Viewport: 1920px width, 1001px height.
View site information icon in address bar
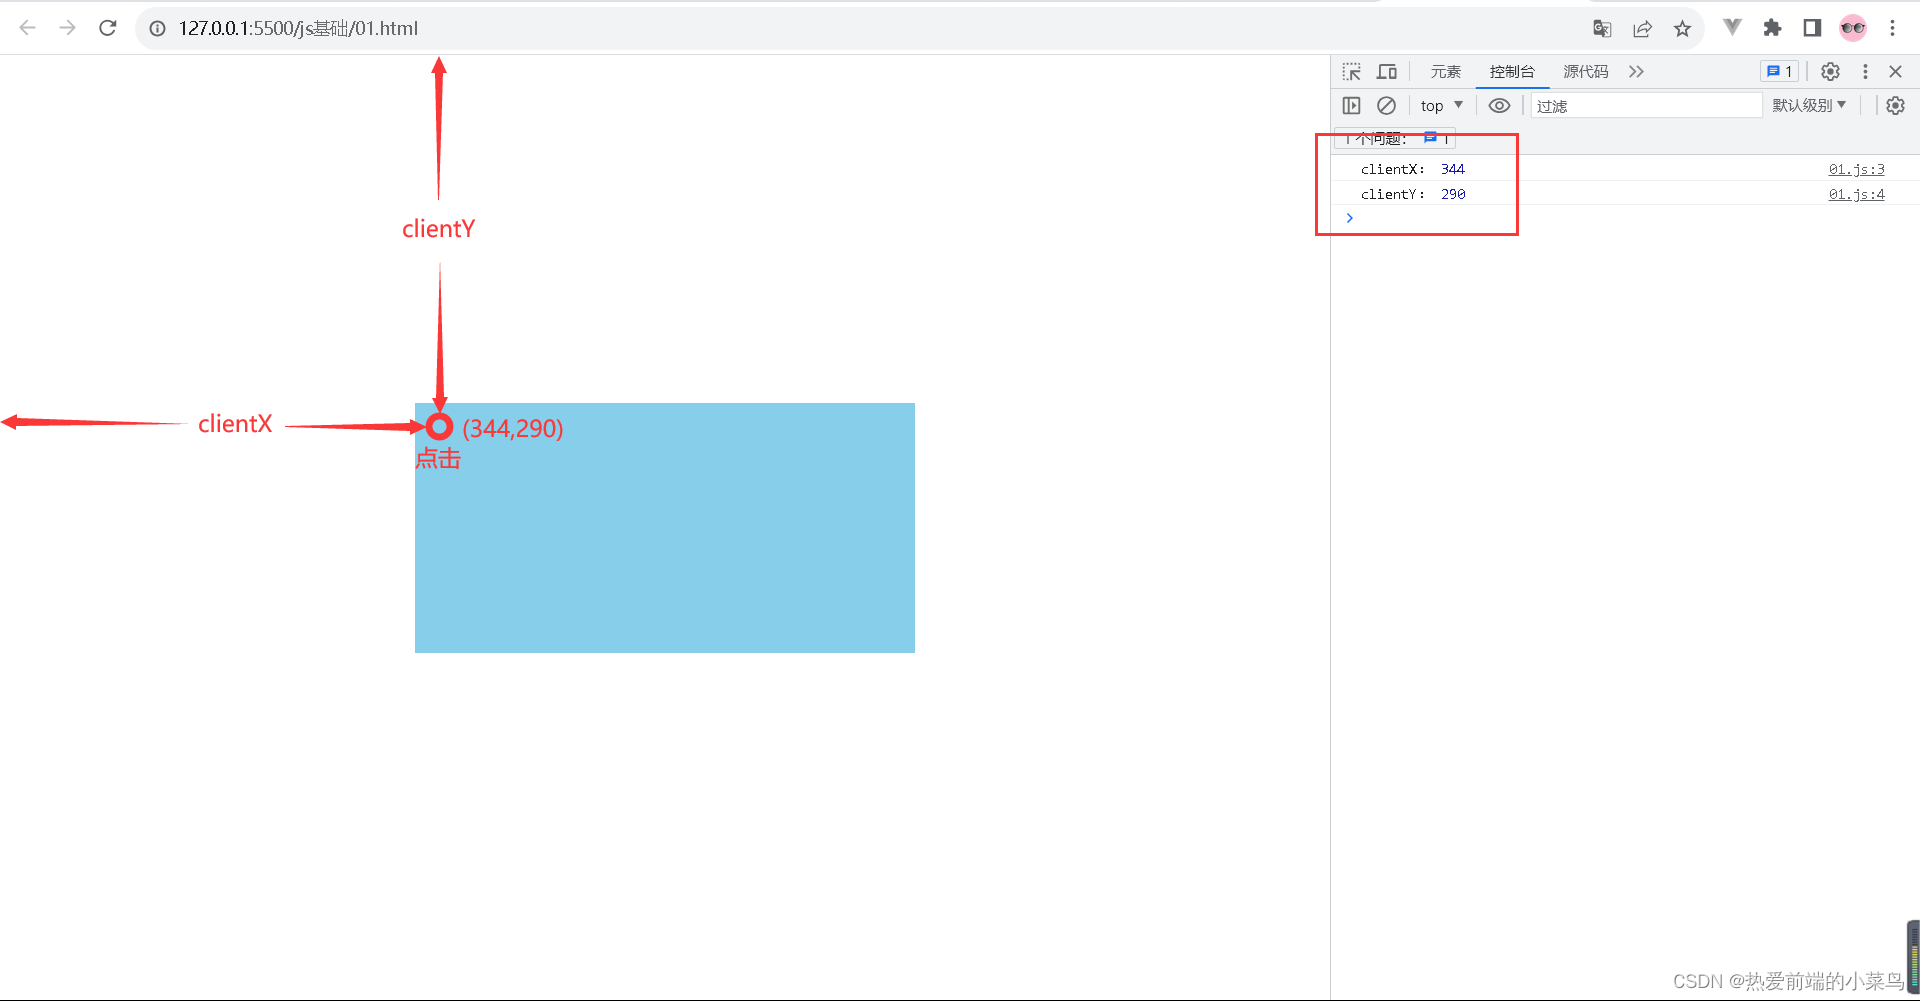pyautogui.click(x=157, y=29)
